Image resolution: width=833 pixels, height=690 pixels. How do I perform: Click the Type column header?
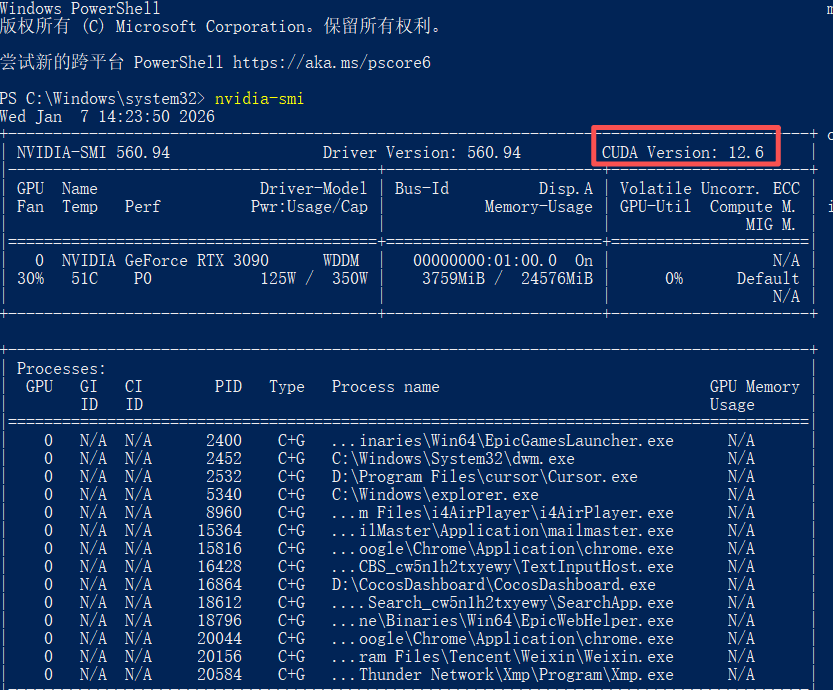(287, 387)
